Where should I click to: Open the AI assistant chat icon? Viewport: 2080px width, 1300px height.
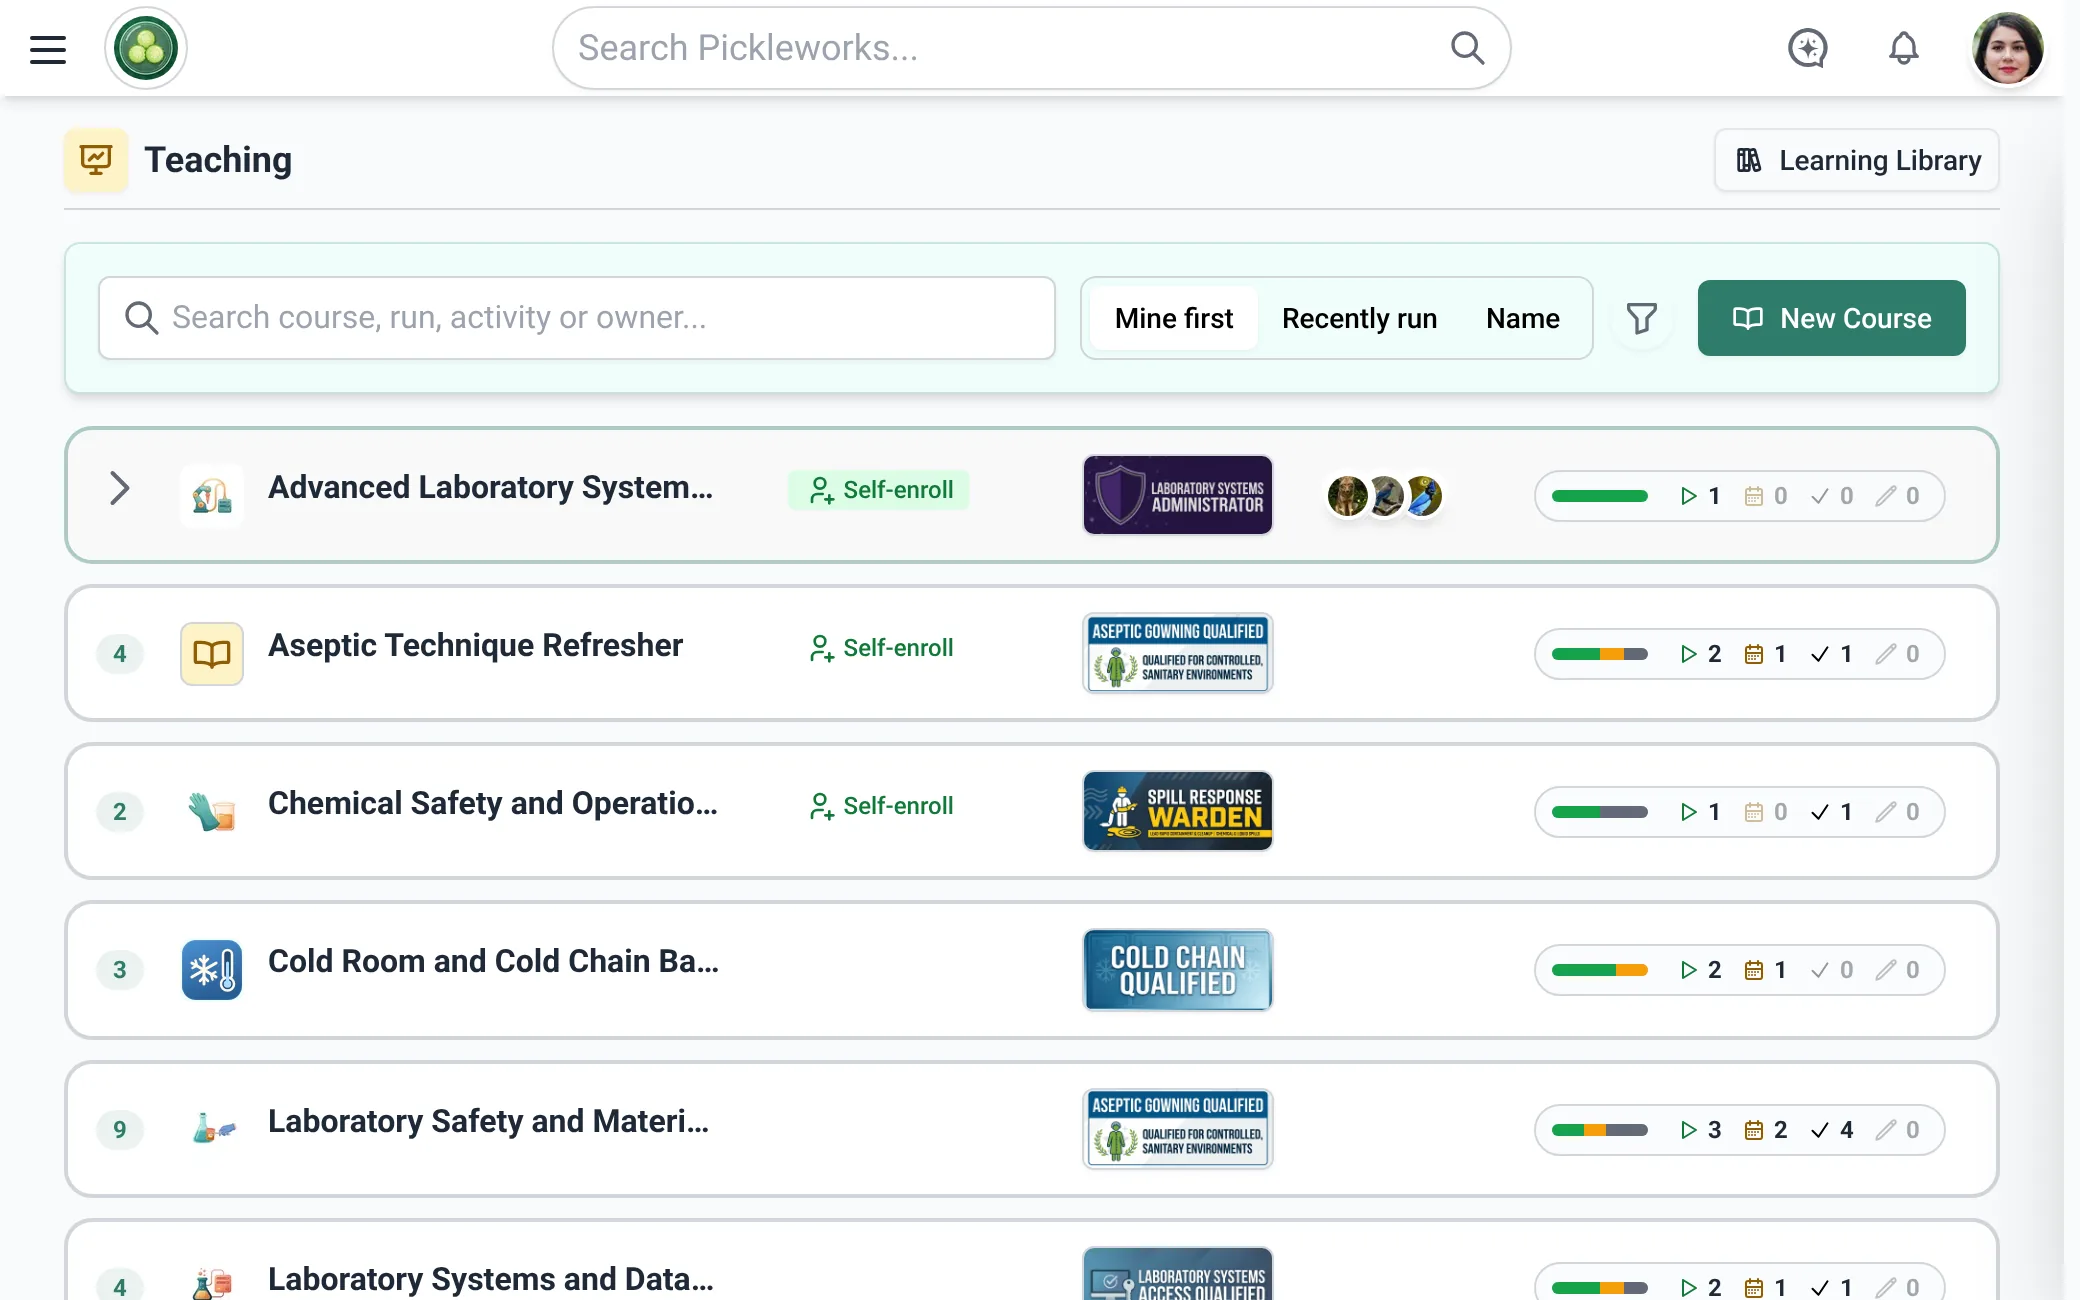click(x=1808, y=48)
